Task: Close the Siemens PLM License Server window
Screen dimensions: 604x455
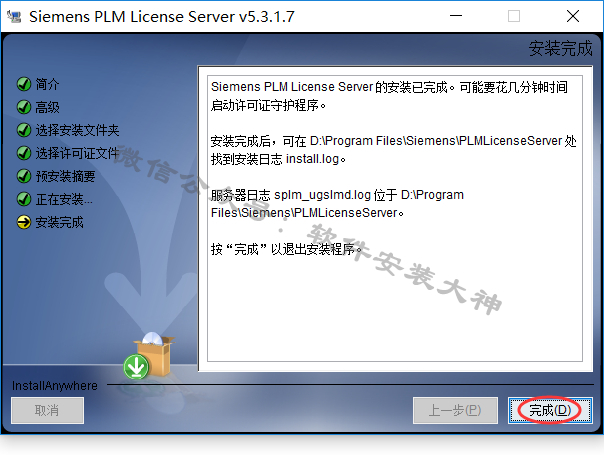Action: pyautogui.click(x=573, y=16)
